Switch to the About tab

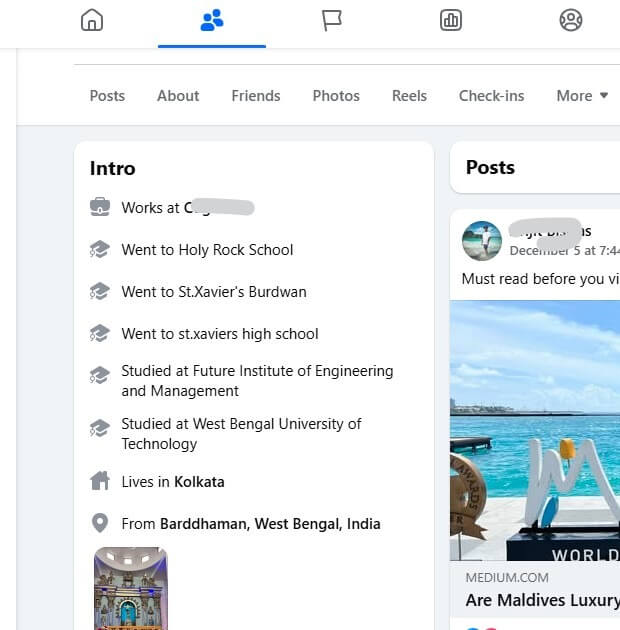point(178,96)
